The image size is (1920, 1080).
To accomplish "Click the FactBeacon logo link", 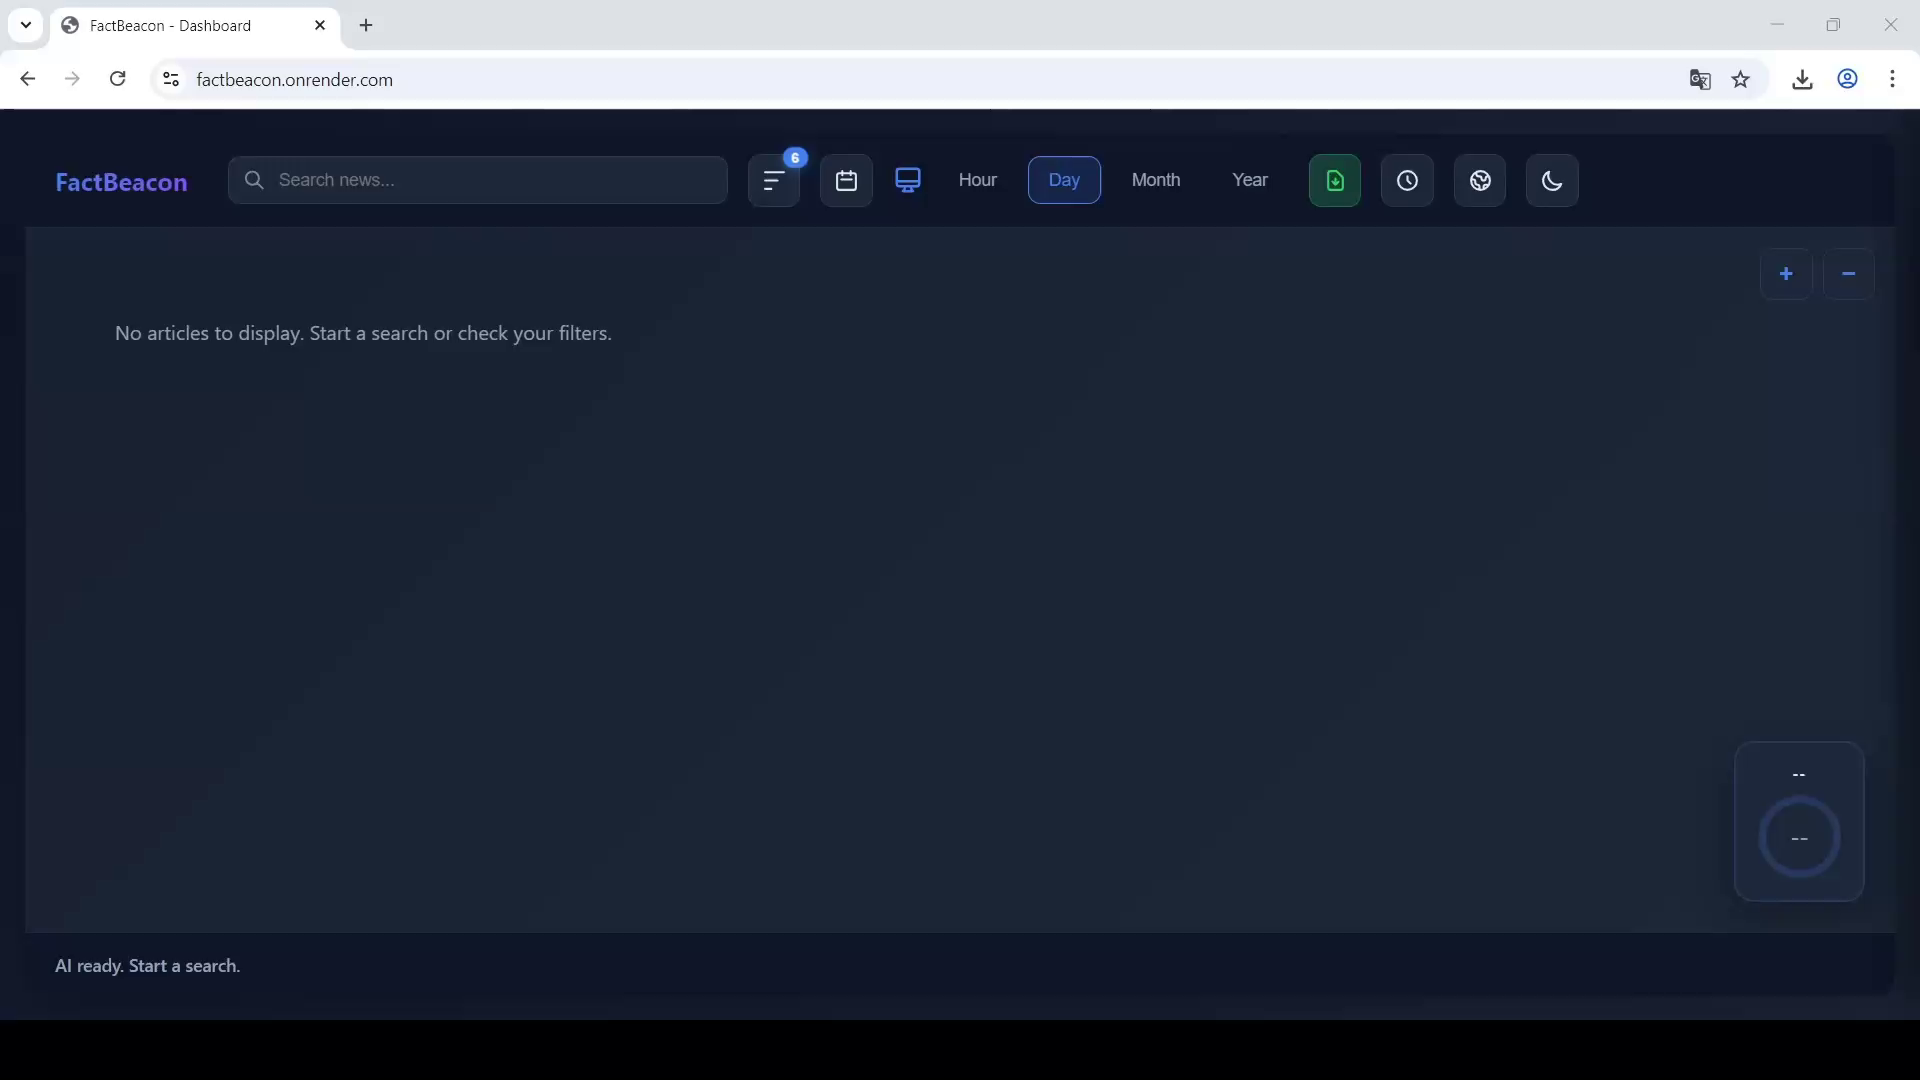I will pos(121,182).
